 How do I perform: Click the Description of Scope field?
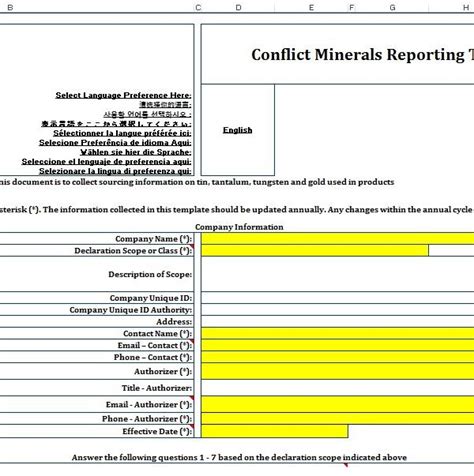(338, 274)
